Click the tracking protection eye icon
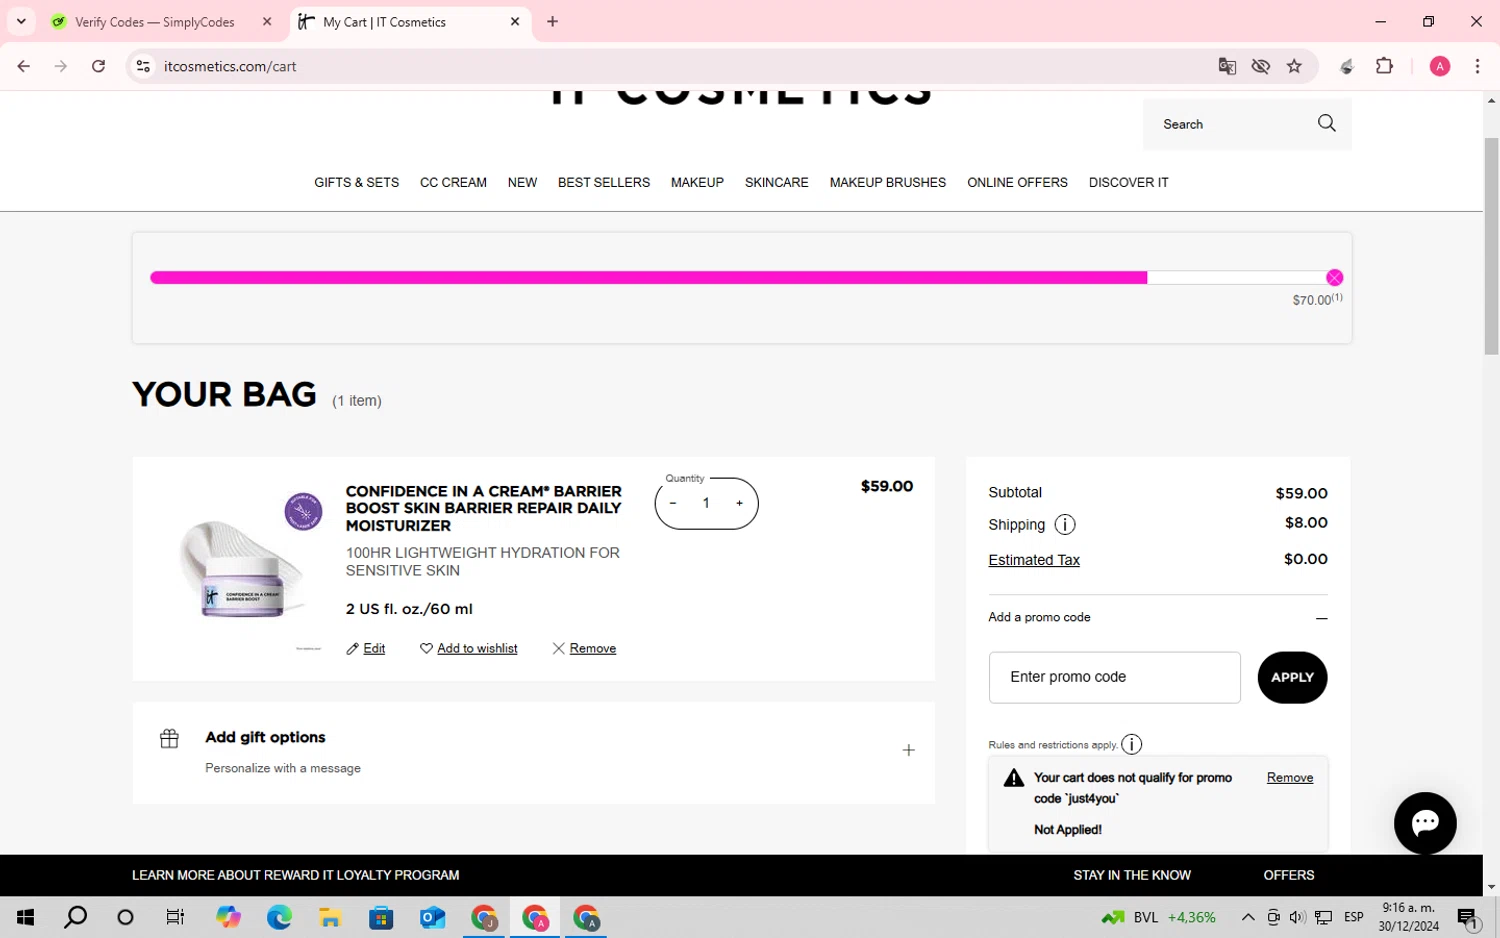This screenshot has height=938, width=1500. click(1260, 66)
